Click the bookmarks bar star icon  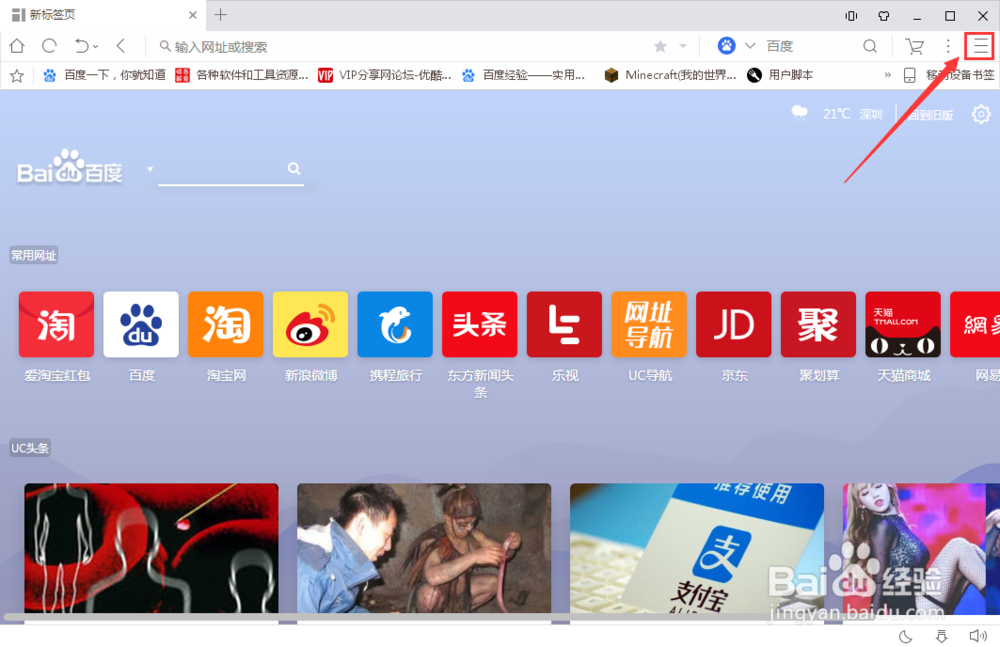tap(17, 76)
